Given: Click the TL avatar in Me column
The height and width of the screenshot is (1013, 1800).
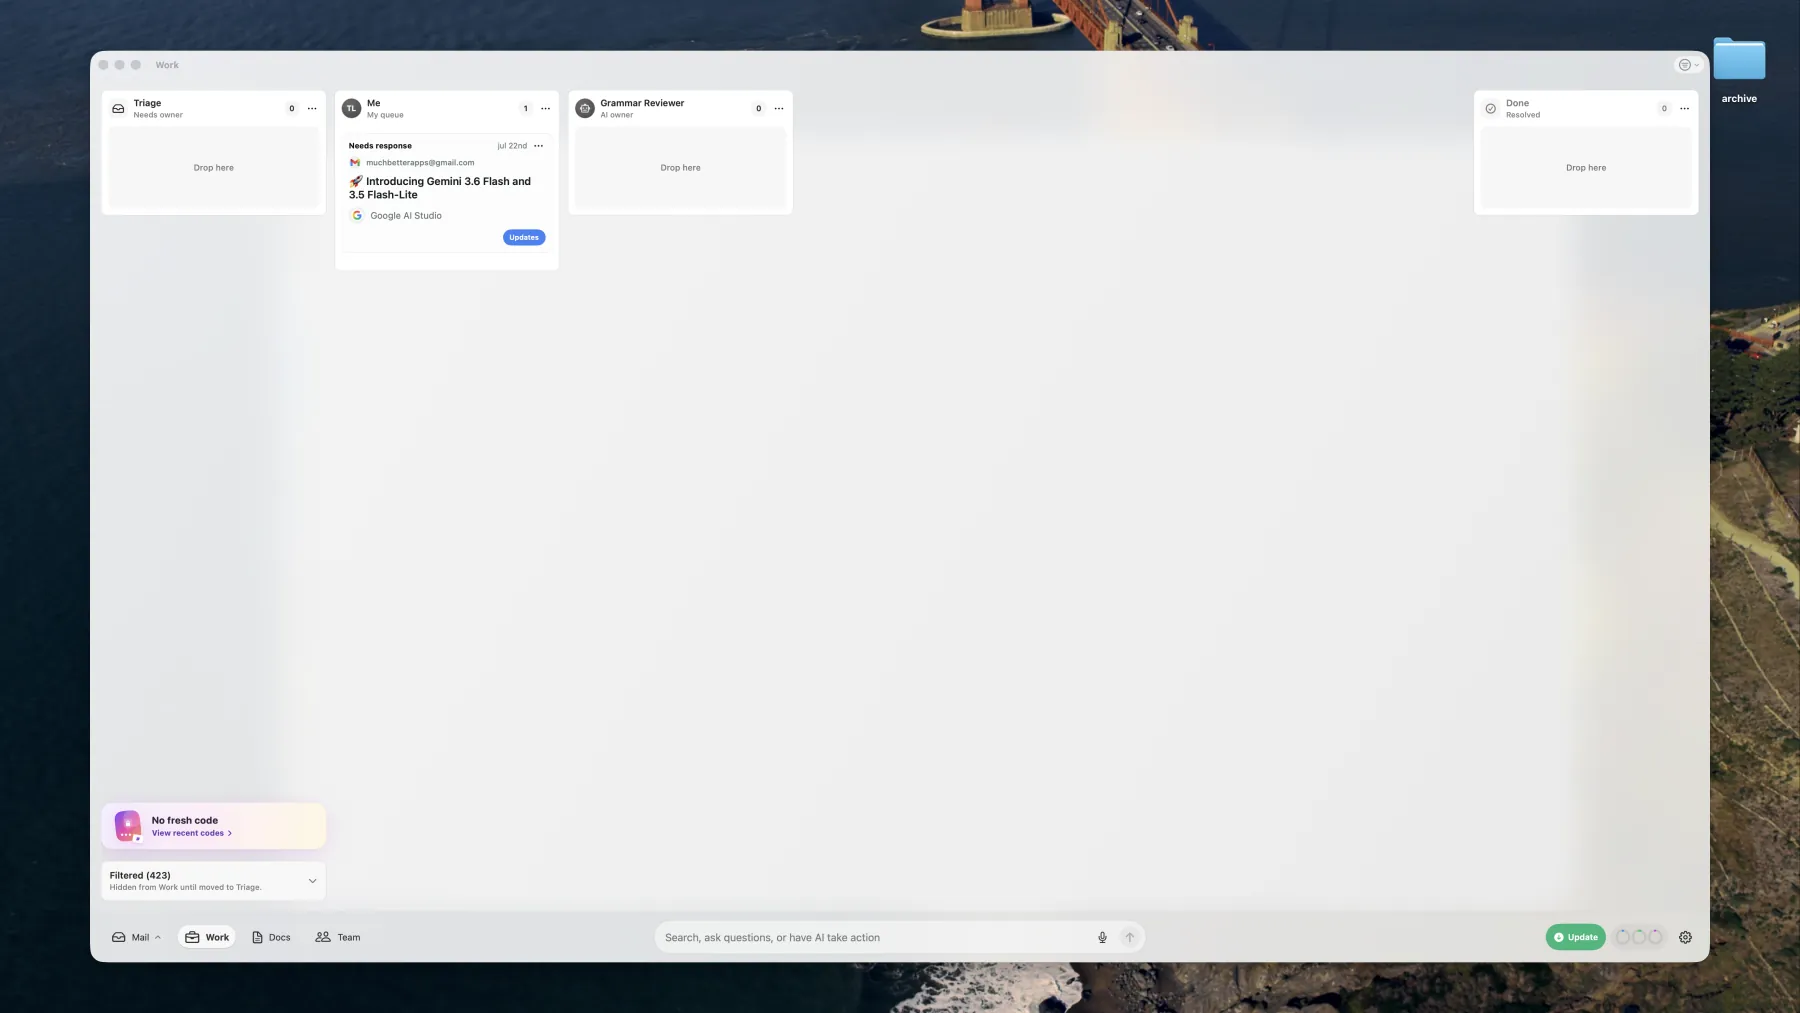Looking at the screenshot, I should pyautogui.click(x=351, y=108).
